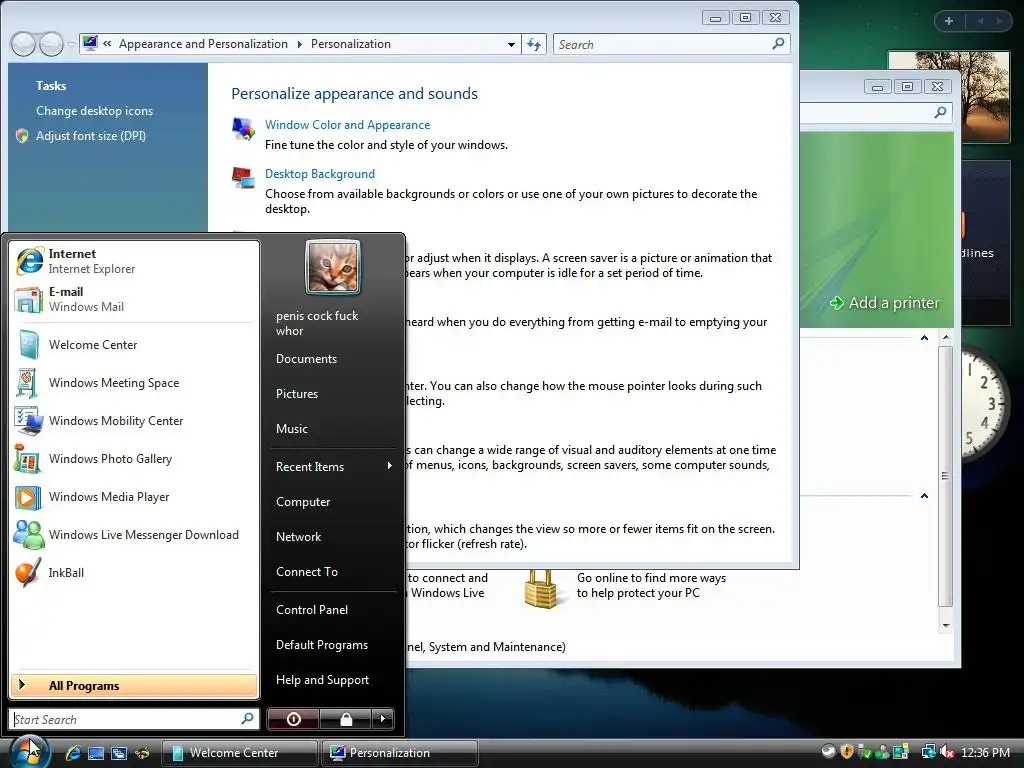Open Desktop Background link
The width and height of the screenshot is (1024, 768).
pyautogui.click(x=320, y=174)
